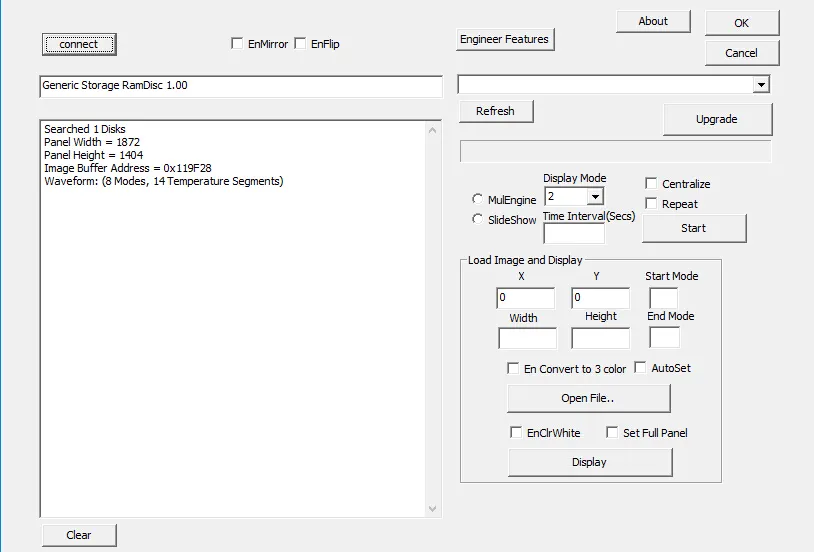Image resolution: width=814 pixels, height=552 pixels.
Task: Click the Height input field
Action: pyautogui.click(x=600, y=338)
